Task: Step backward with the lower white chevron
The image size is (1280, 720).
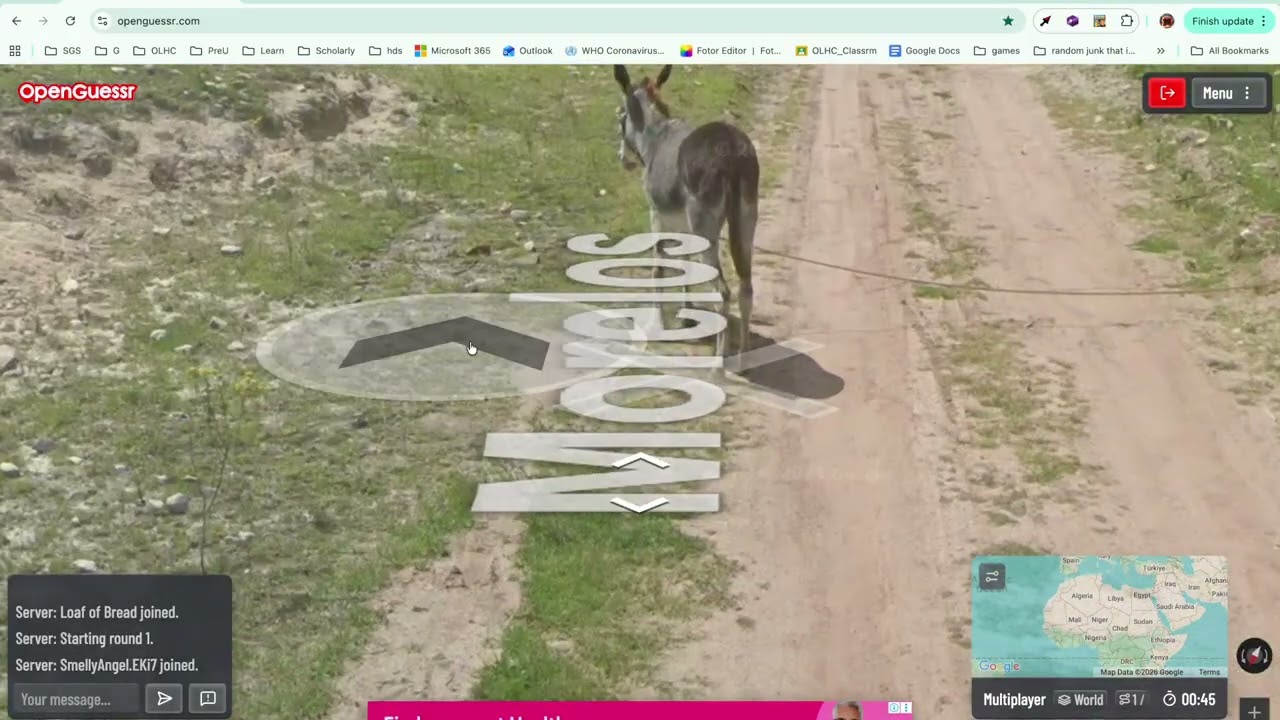Action: (x=640, y=505)
